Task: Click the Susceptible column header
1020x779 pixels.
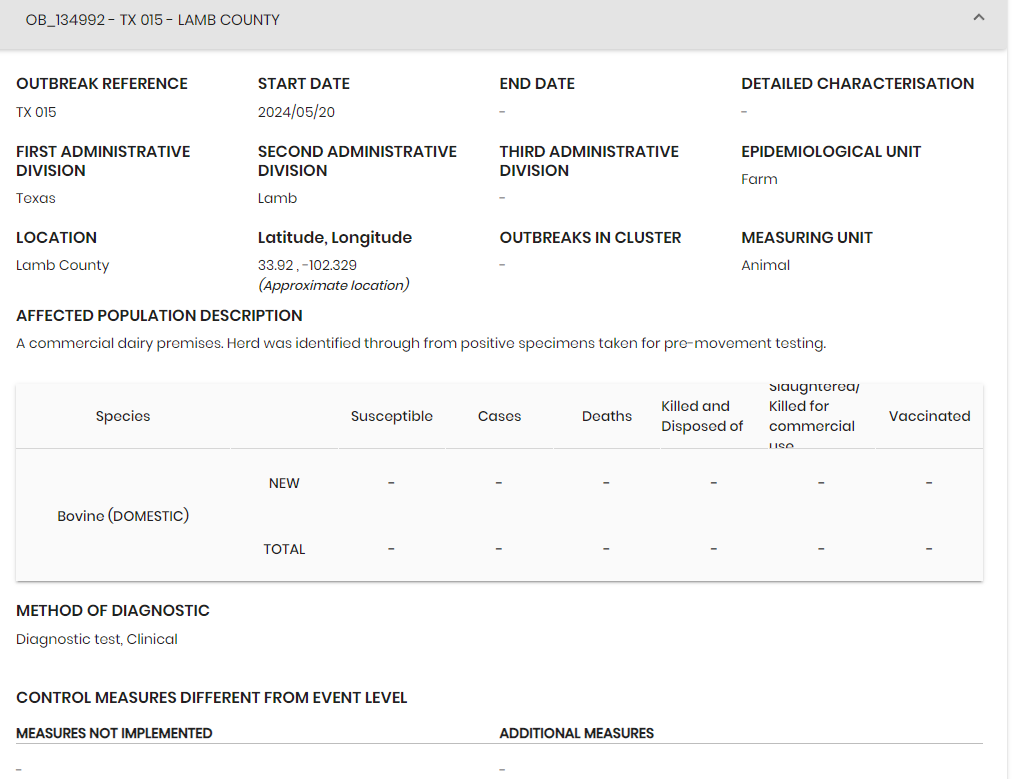Action: pyautogui.click(x=392, y=416)
